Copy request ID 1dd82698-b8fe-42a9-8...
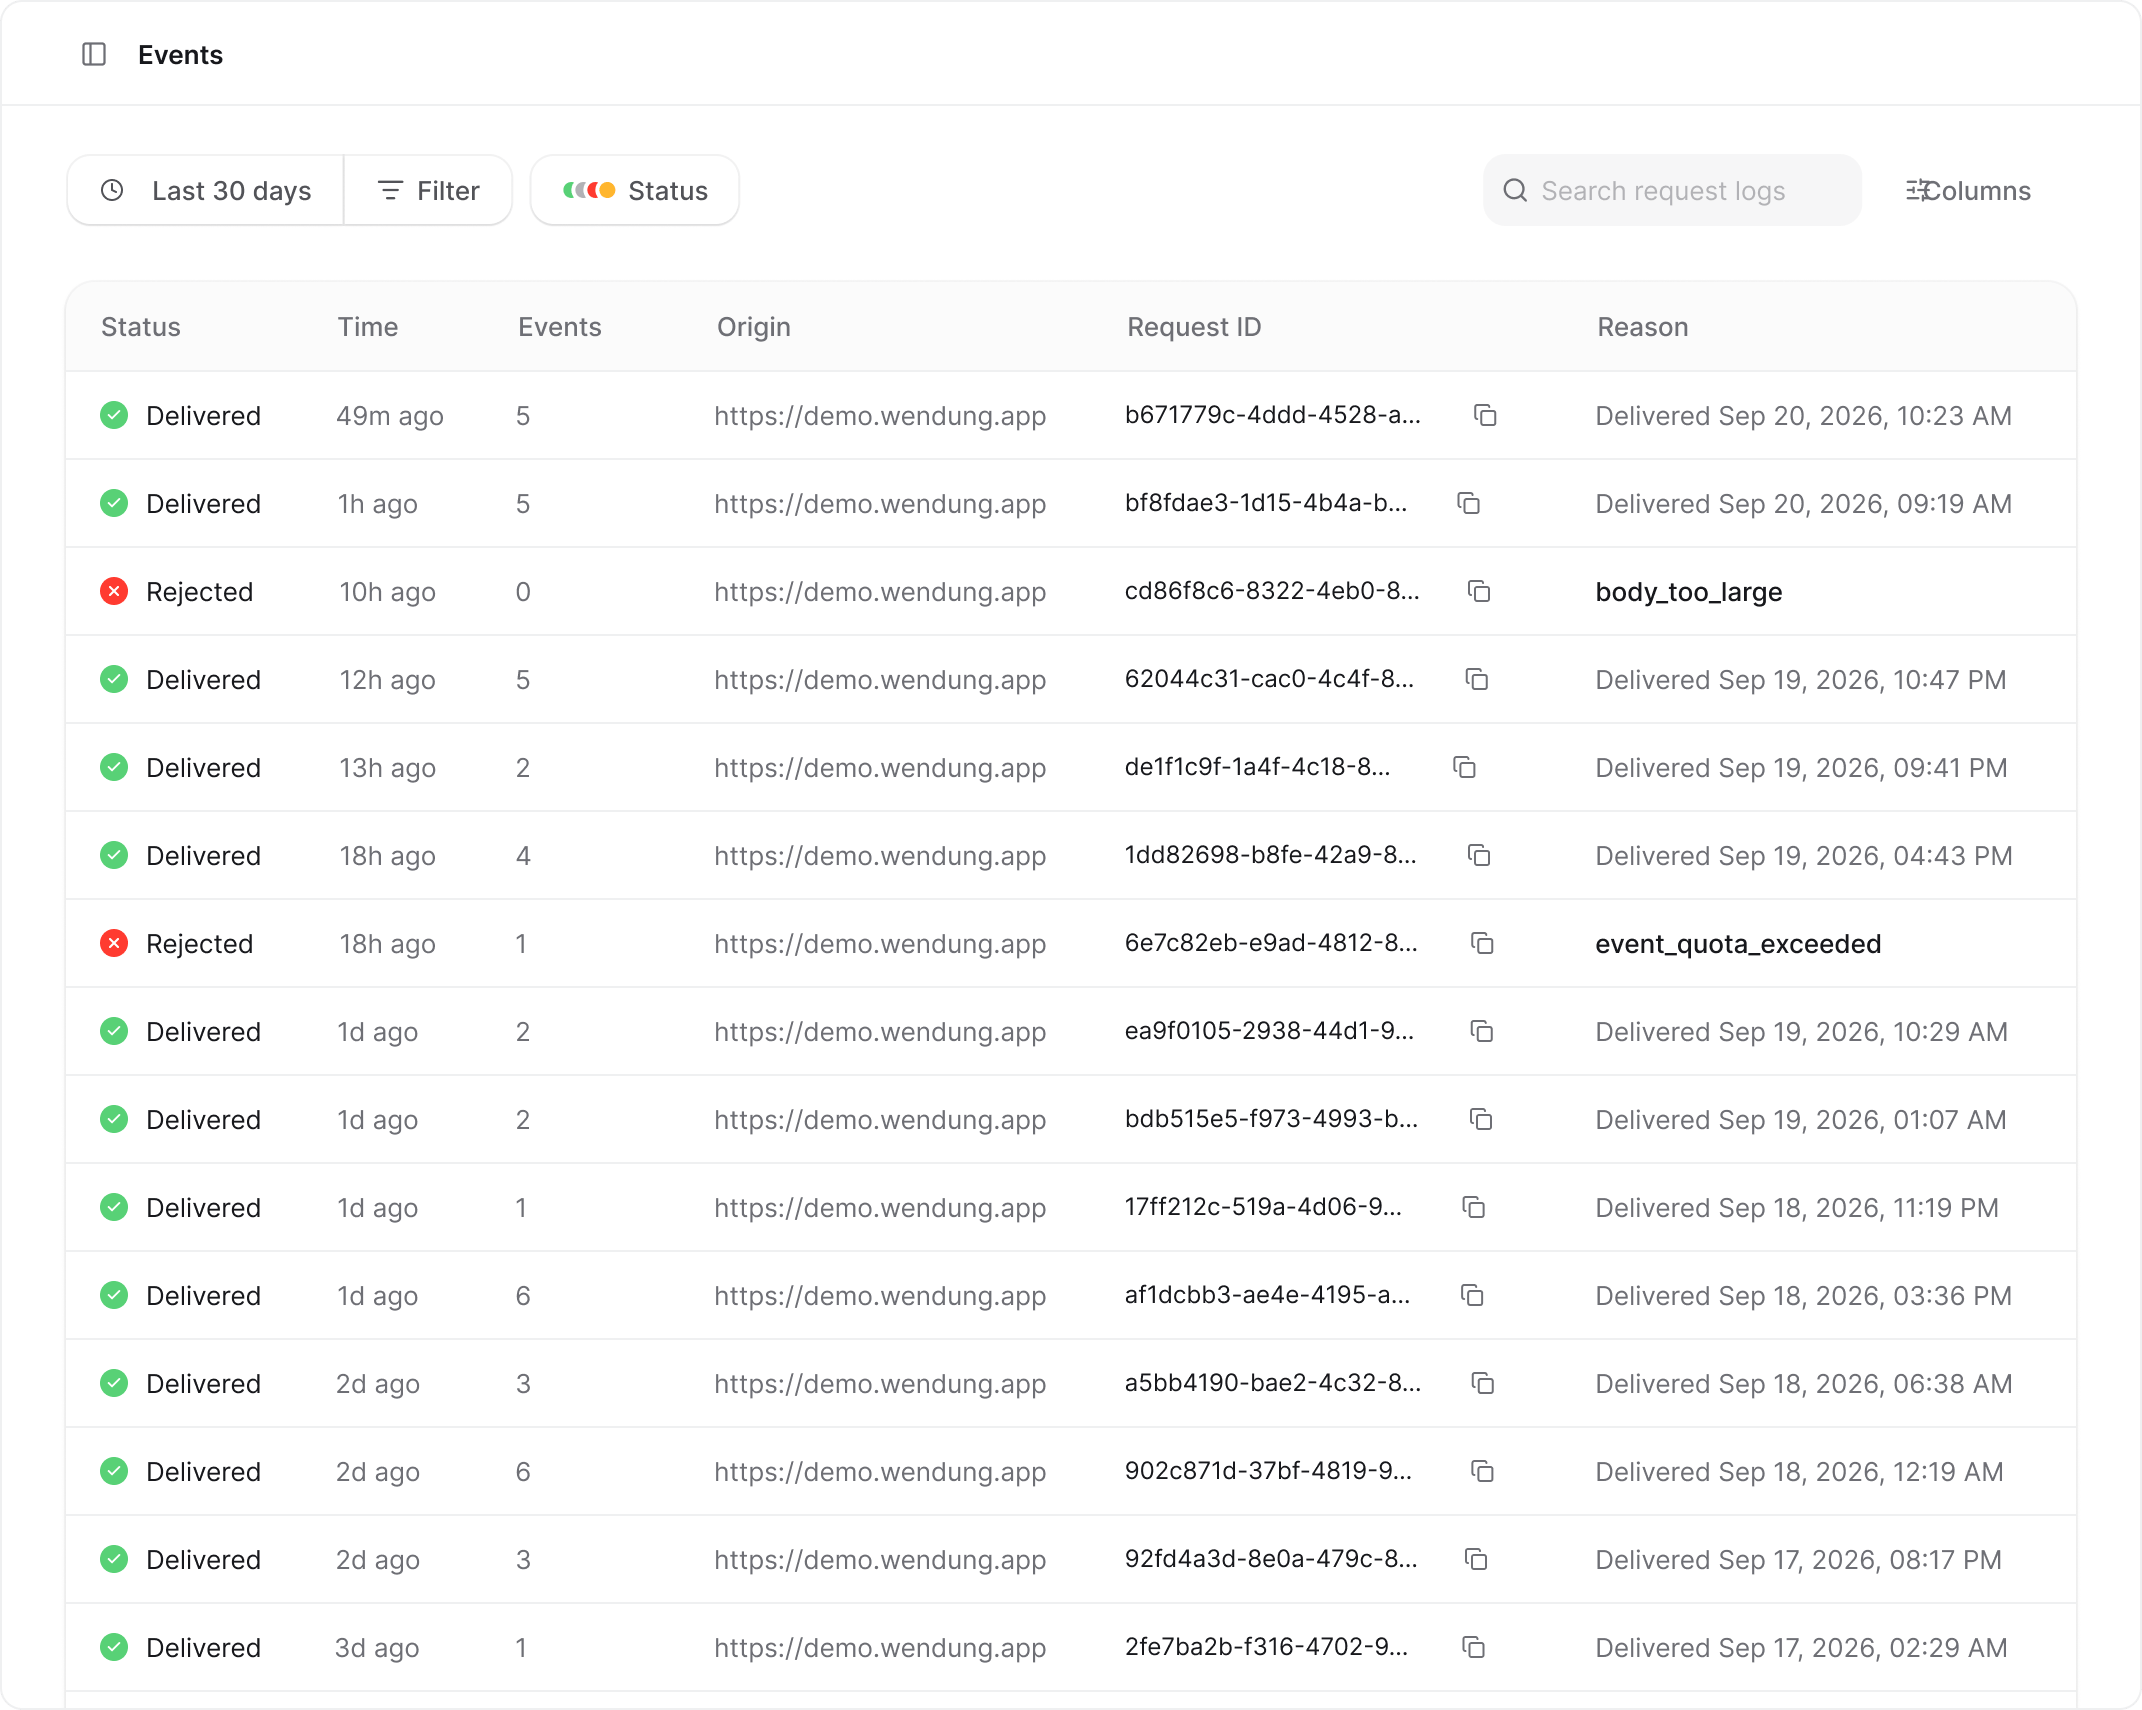This screenshot has height=1710, width=2142. (x=1479, y=855)
